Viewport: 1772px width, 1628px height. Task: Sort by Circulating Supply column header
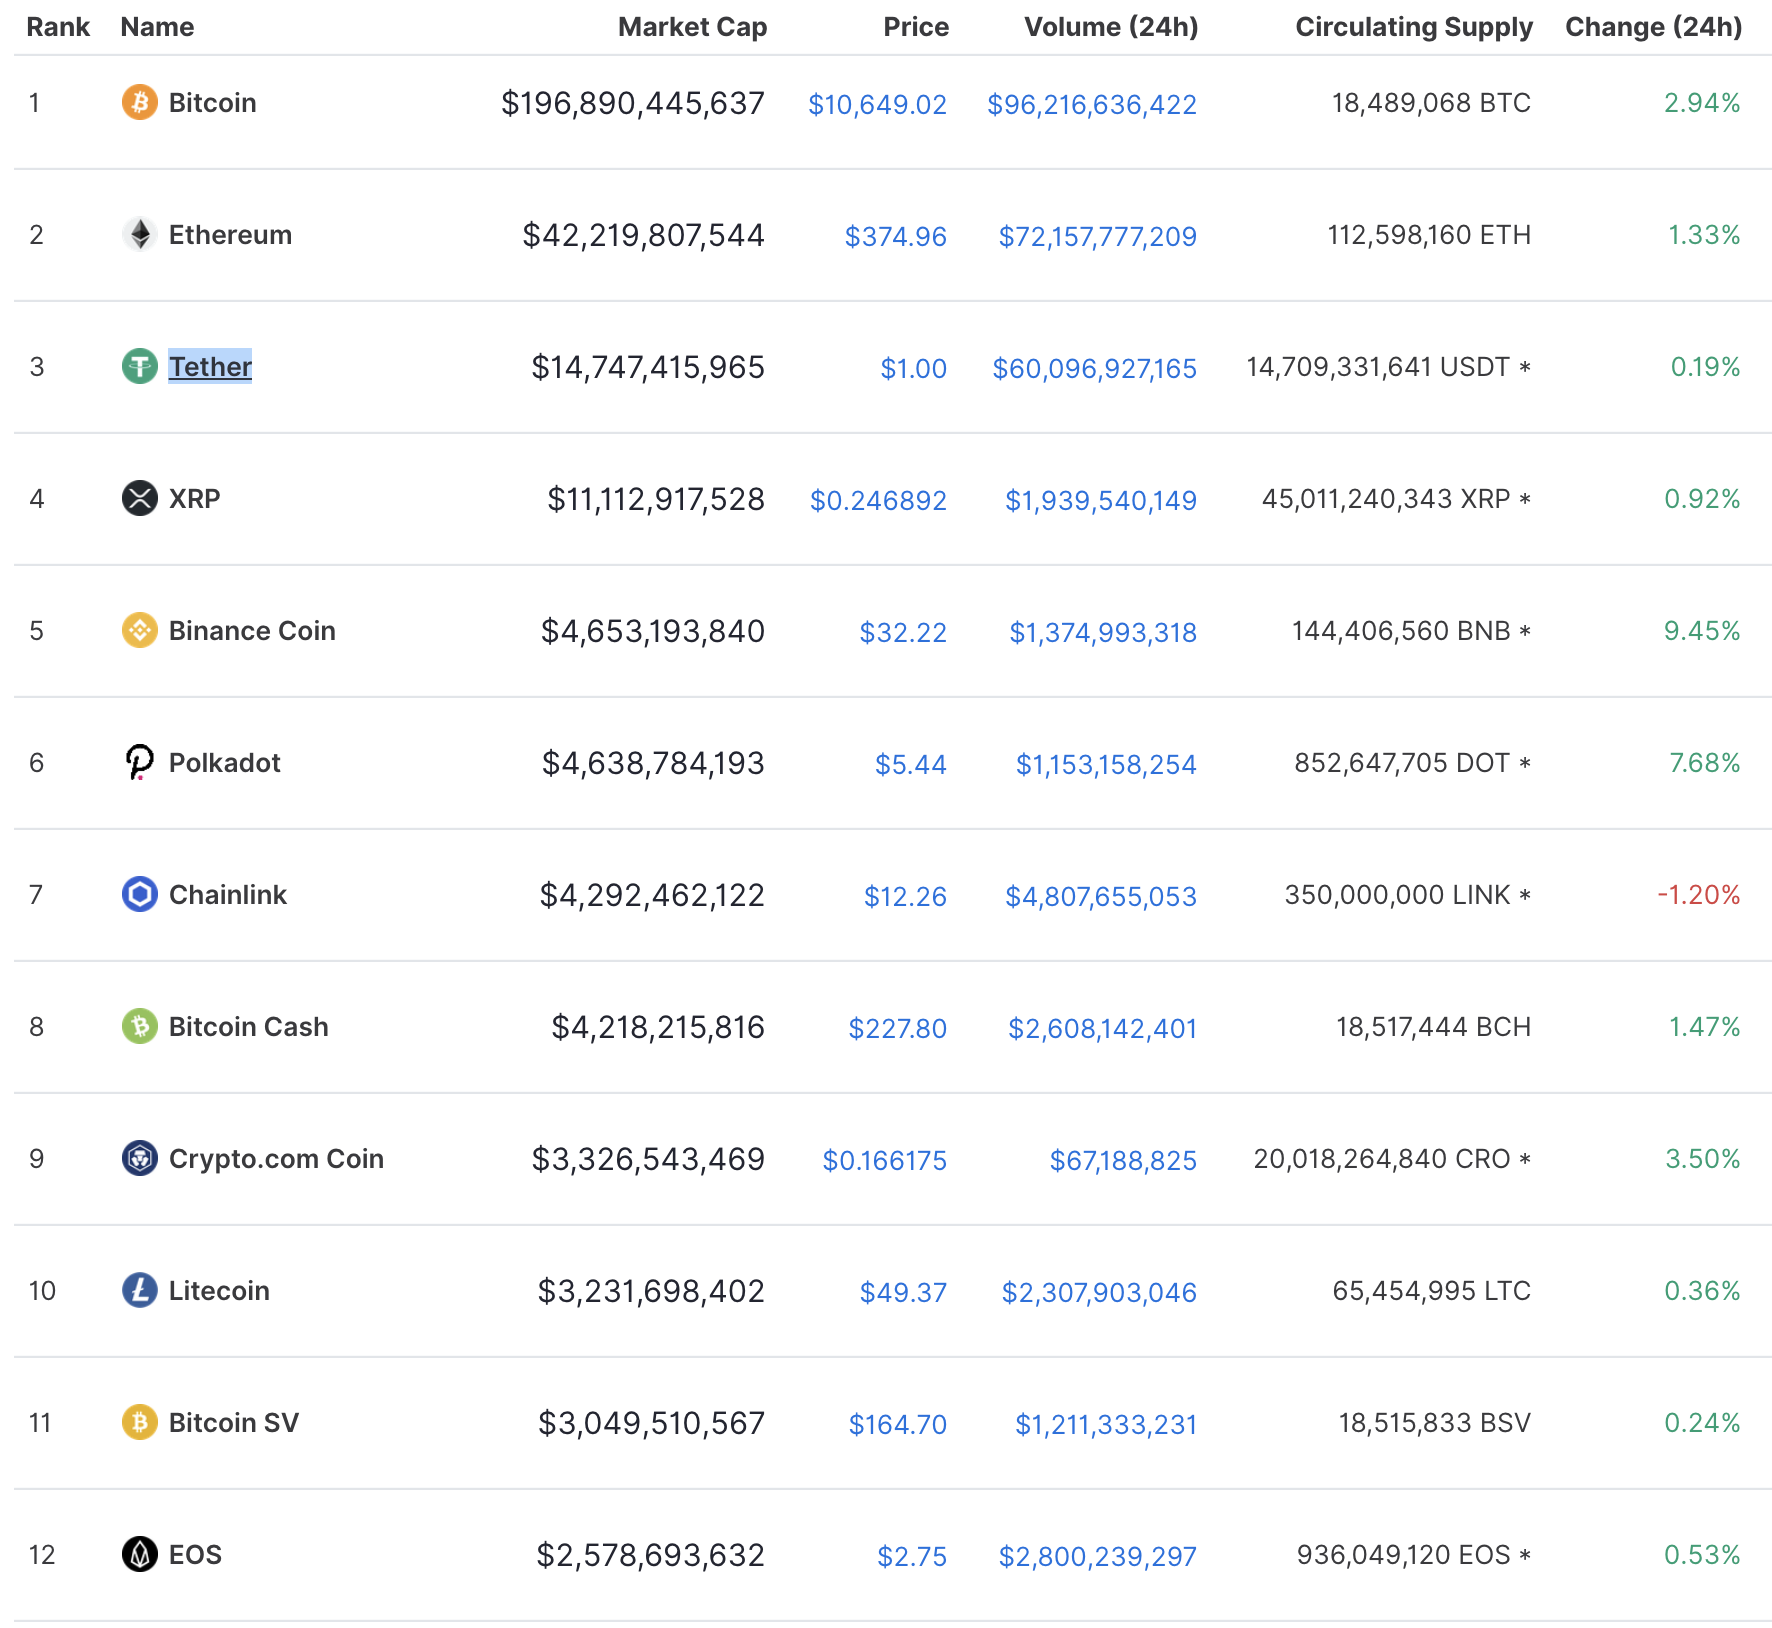(1414, 27)
